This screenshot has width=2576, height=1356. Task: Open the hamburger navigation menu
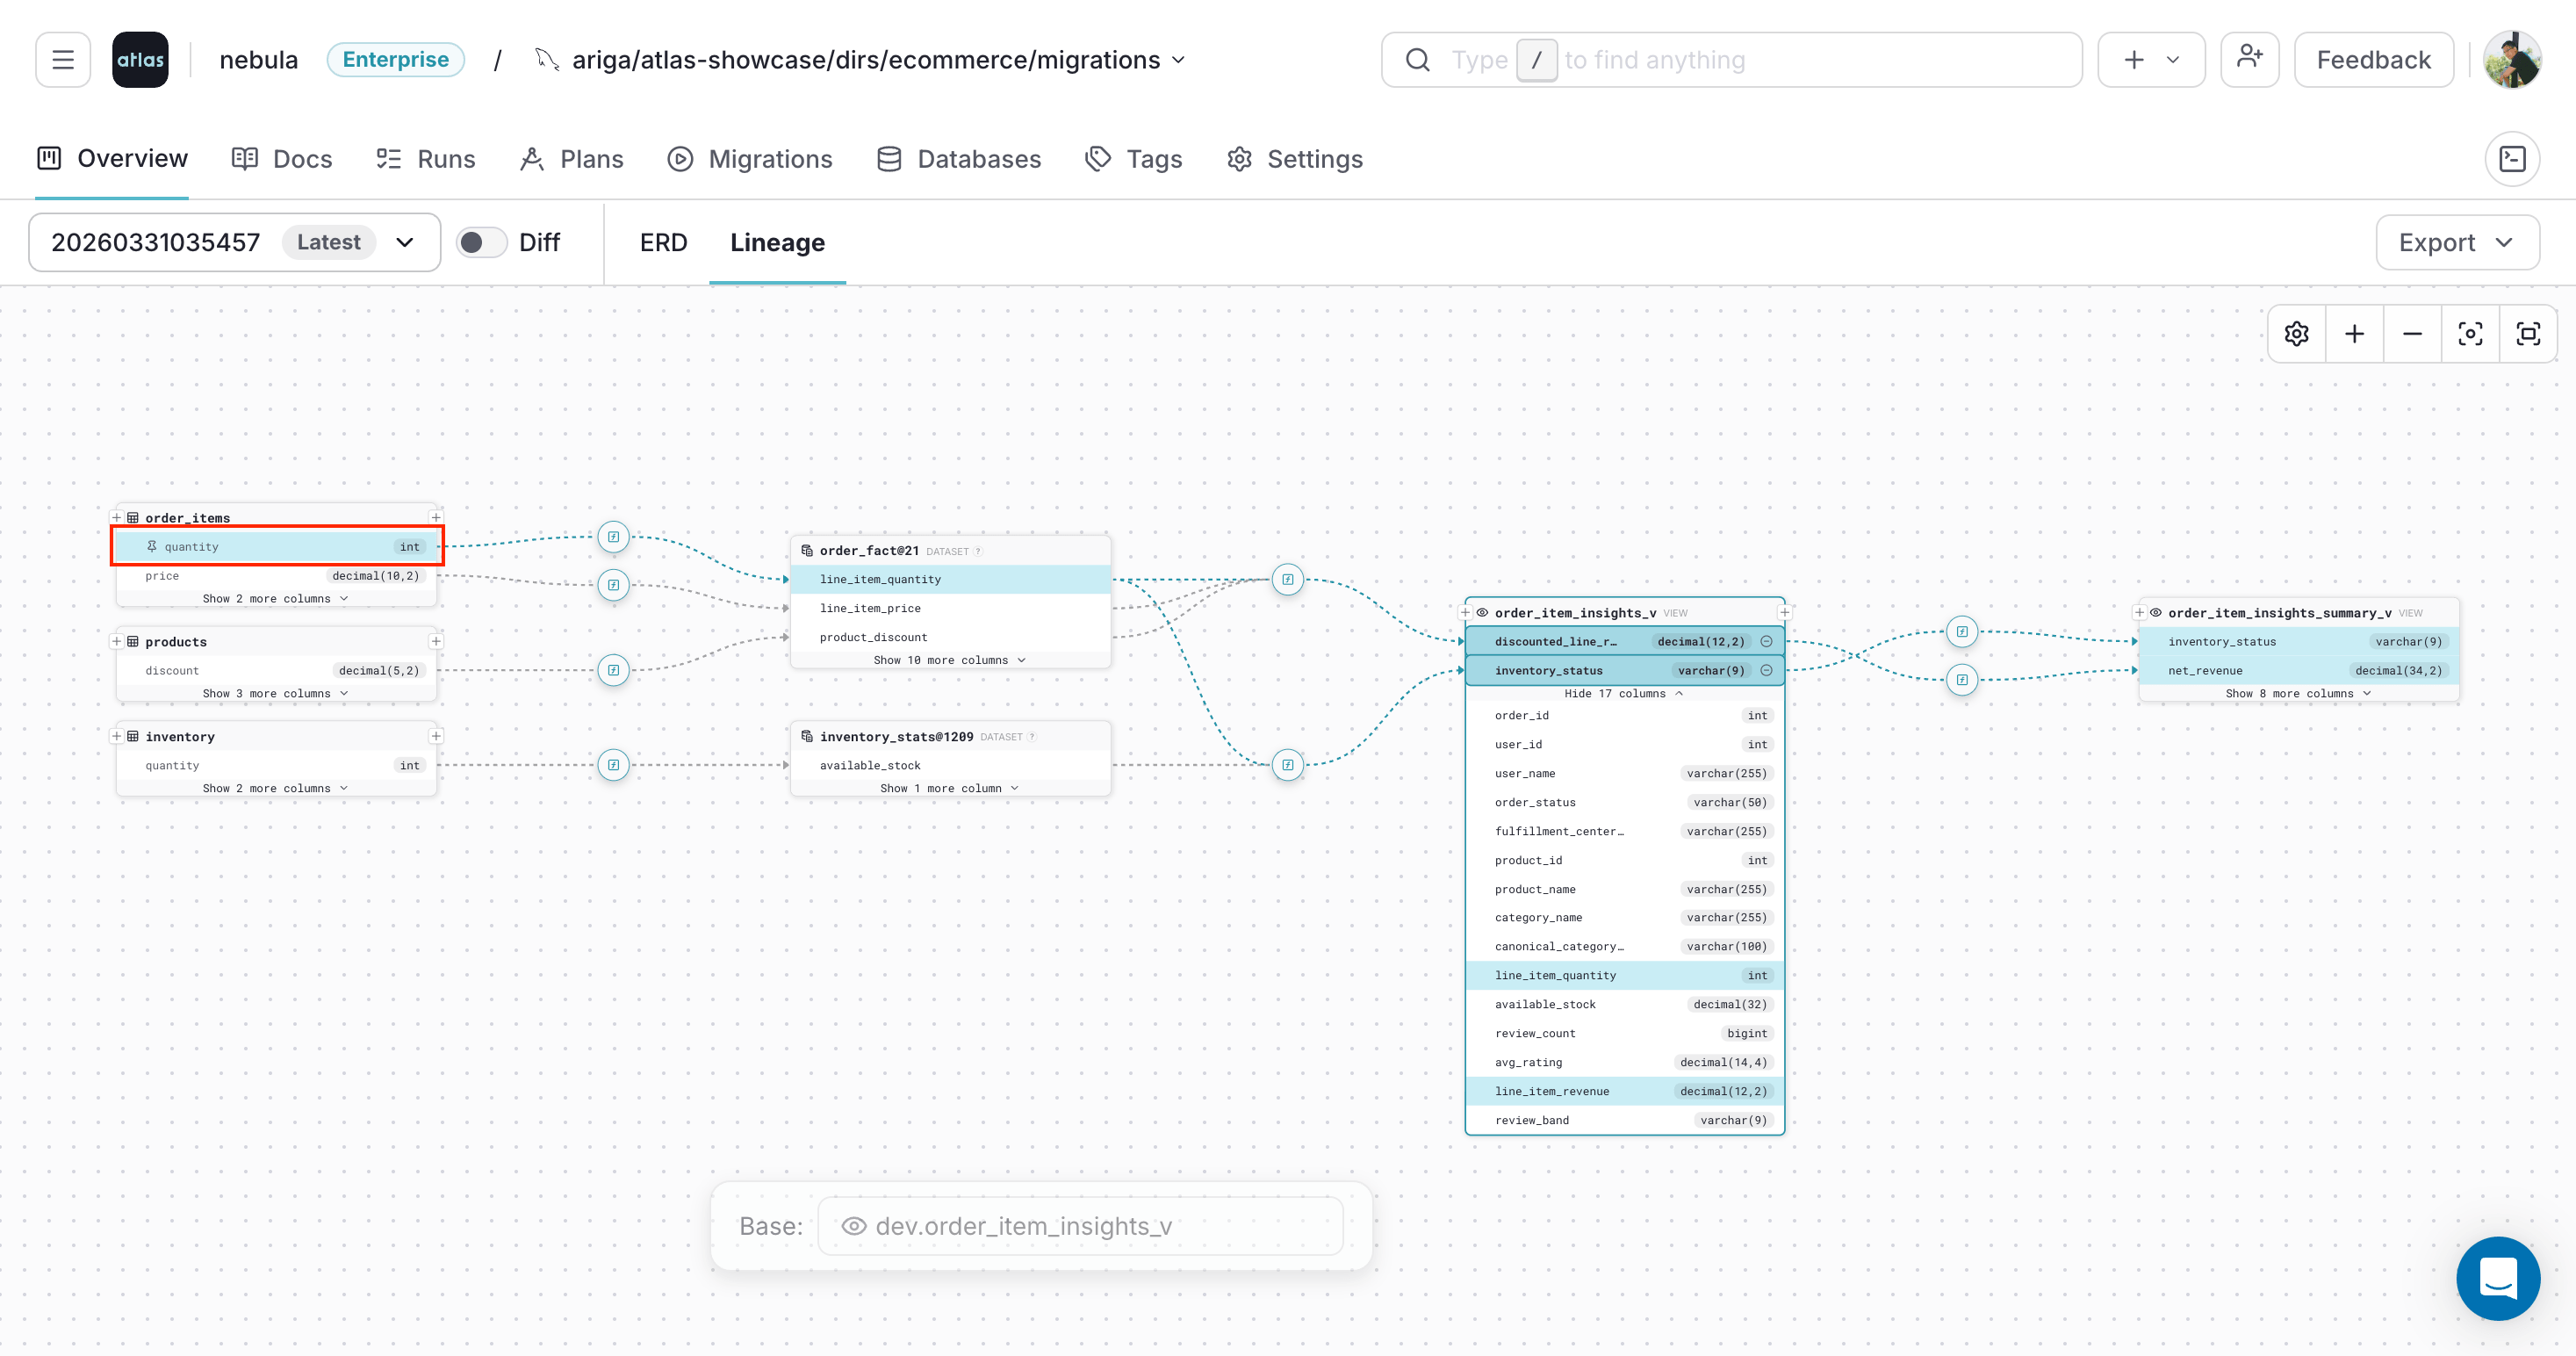pyautogui.click(x=62, y=59)
